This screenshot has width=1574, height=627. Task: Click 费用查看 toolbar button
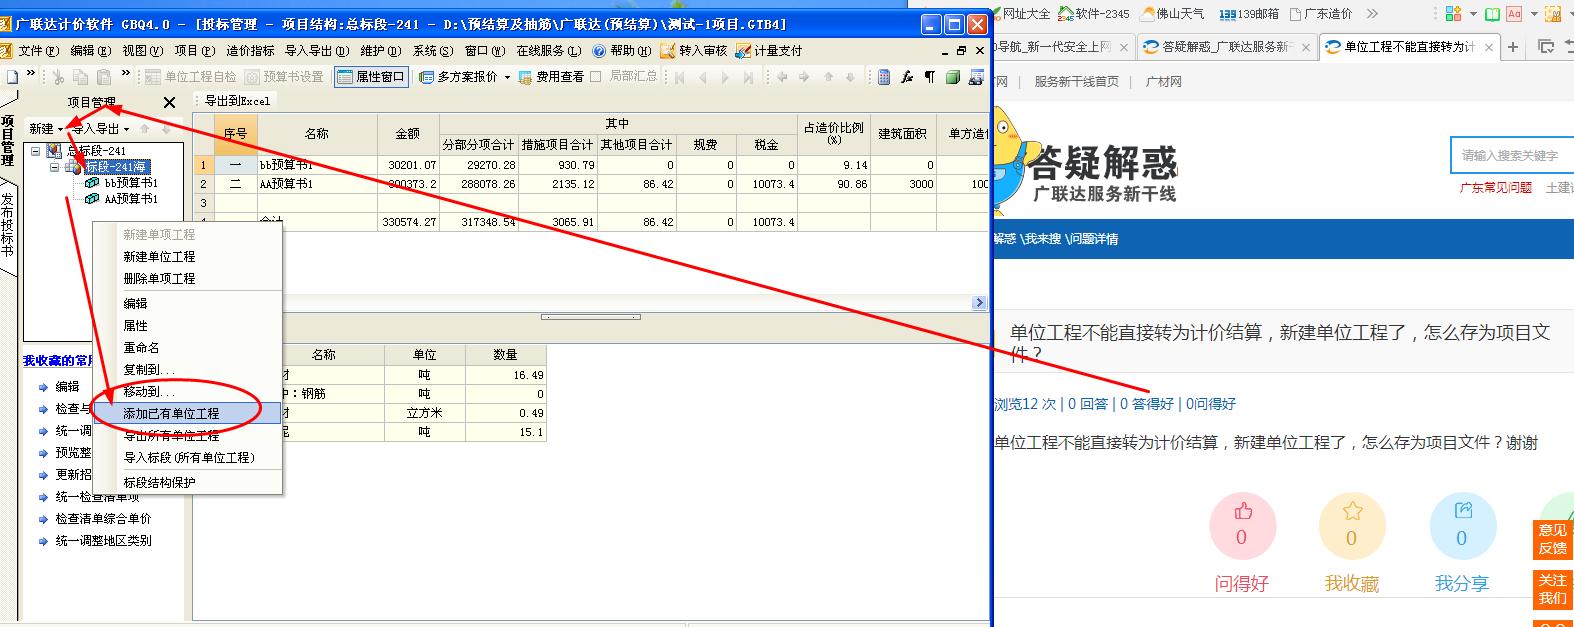pos(551,77)
